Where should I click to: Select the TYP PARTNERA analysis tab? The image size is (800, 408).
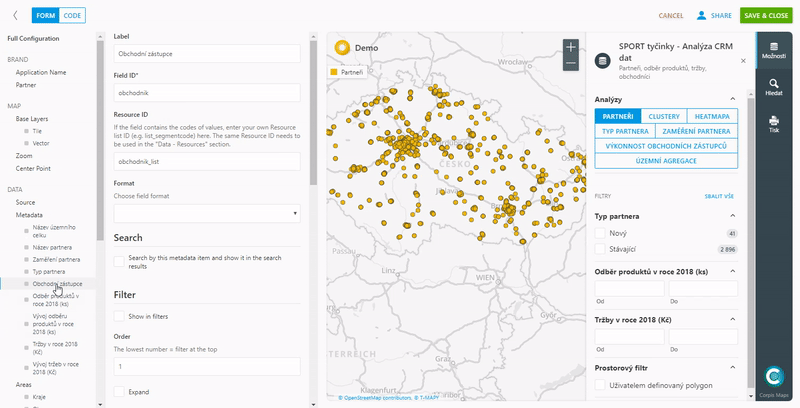[625, 131]
